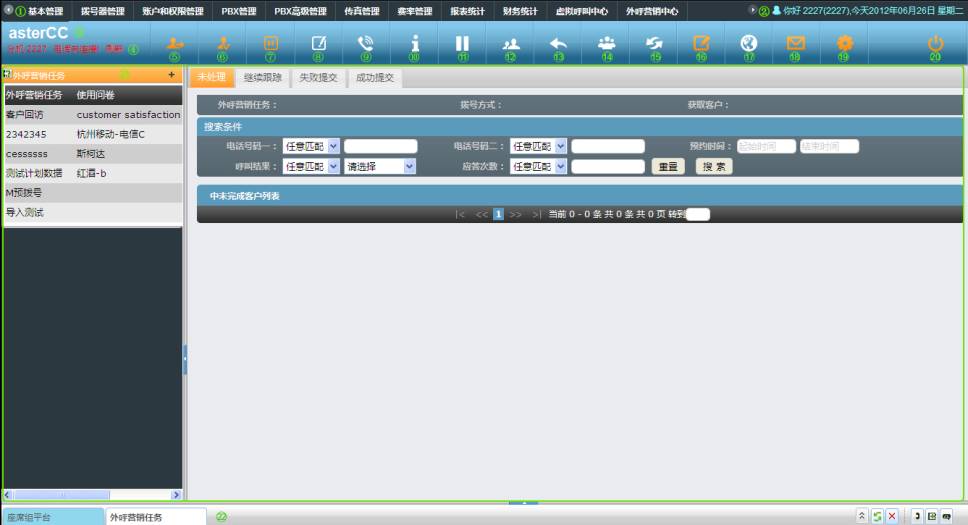Click the pause icon in toolbar
The width and height of the screenshot is (968, 525).
462,44
